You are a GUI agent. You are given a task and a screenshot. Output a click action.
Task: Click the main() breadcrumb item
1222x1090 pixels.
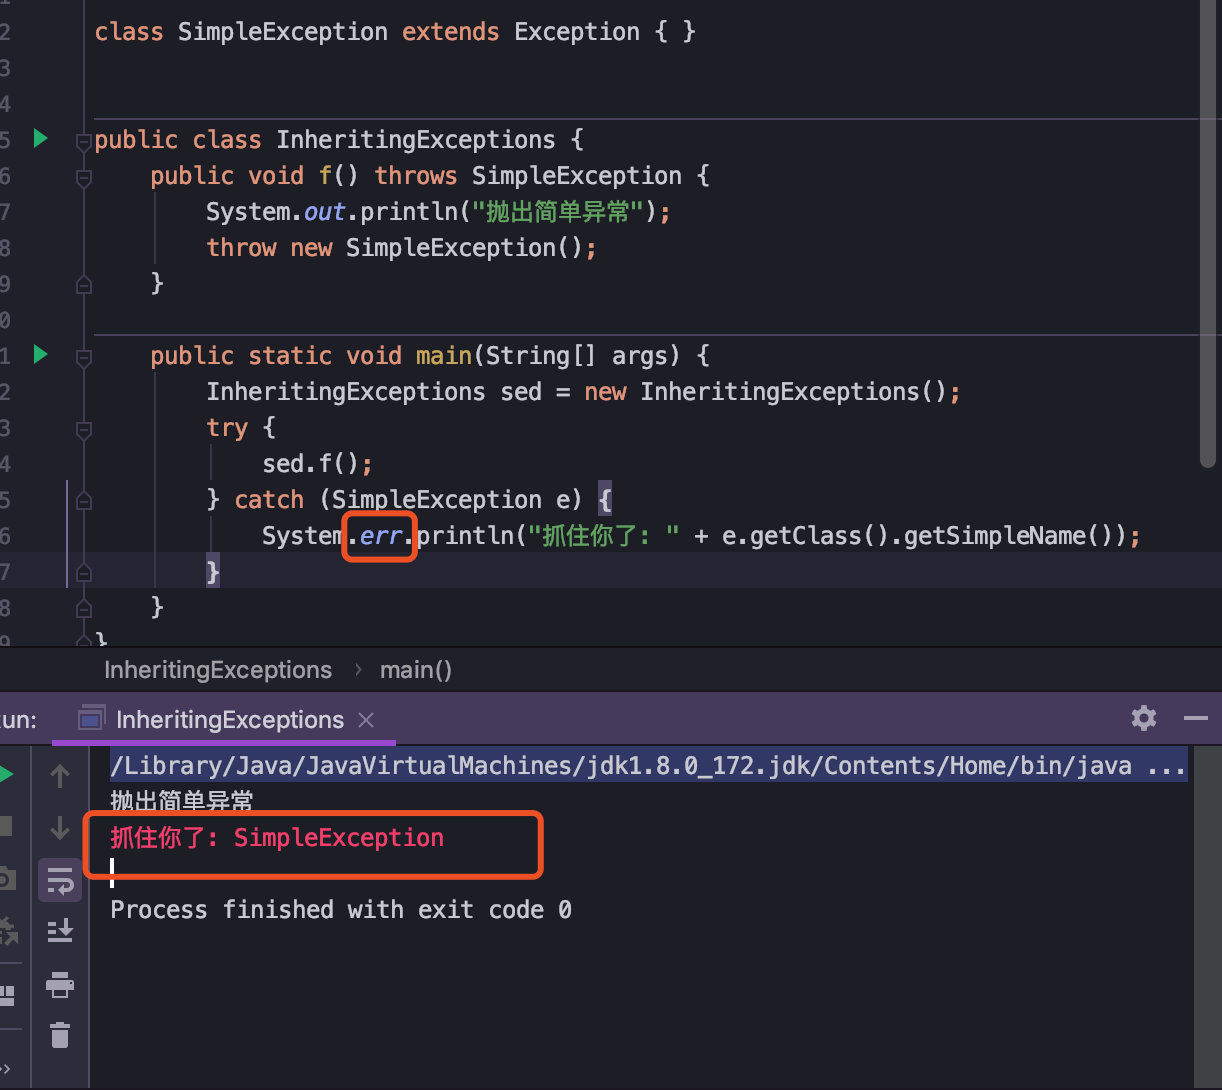(x=415, y=670)
